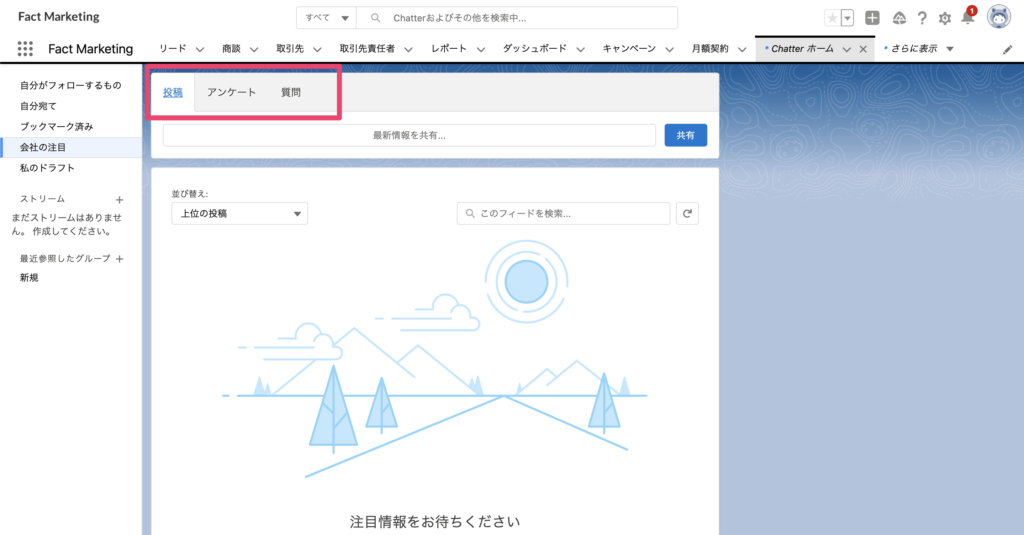The image size is (1024, 535).
Task: Click the 新規 group link
Action: (29, 278)
